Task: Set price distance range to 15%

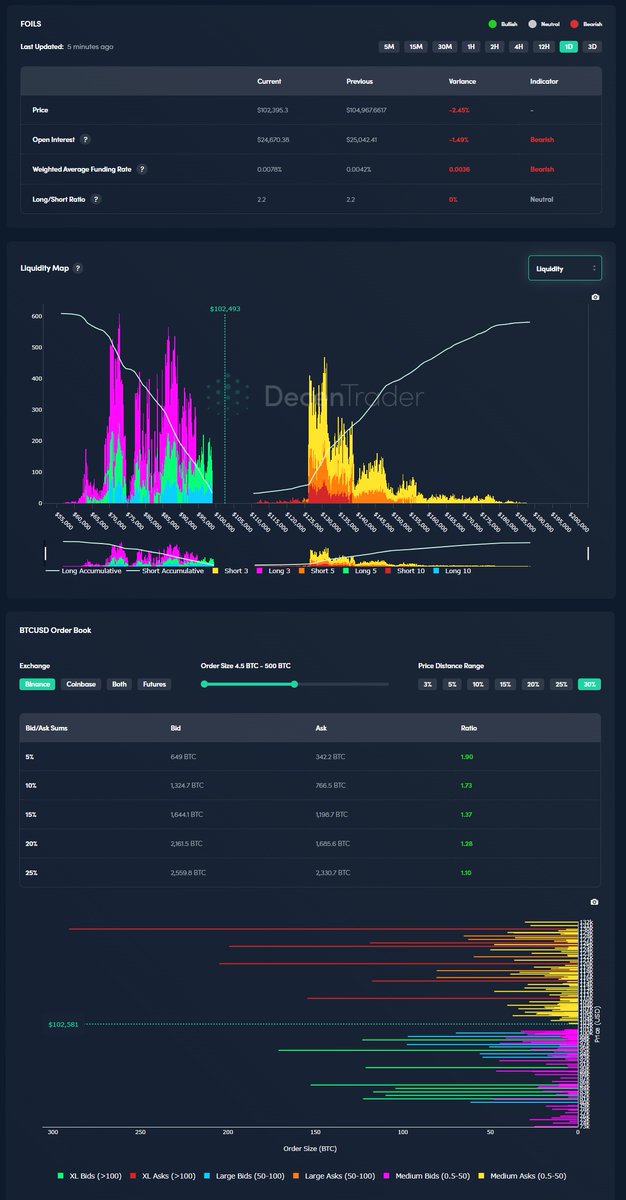Action: coord(506,684)
